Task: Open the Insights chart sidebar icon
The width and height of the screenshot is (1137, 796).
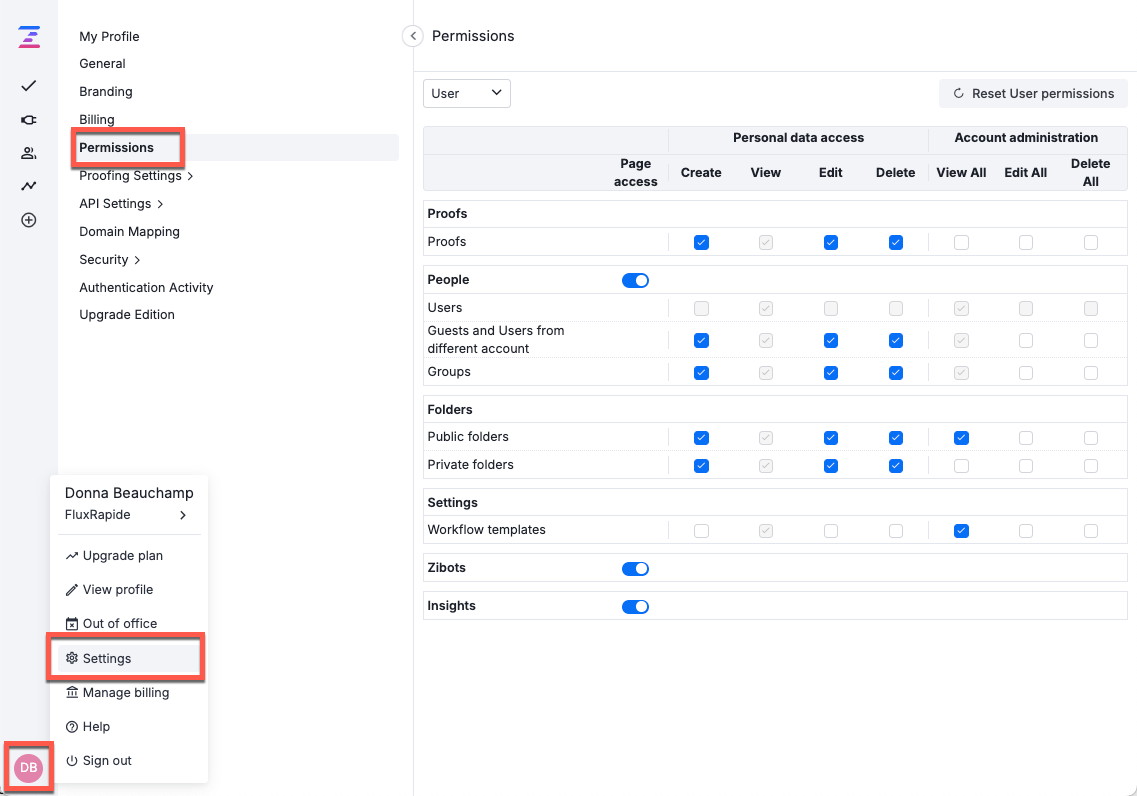Action: (x=29, y=186)
